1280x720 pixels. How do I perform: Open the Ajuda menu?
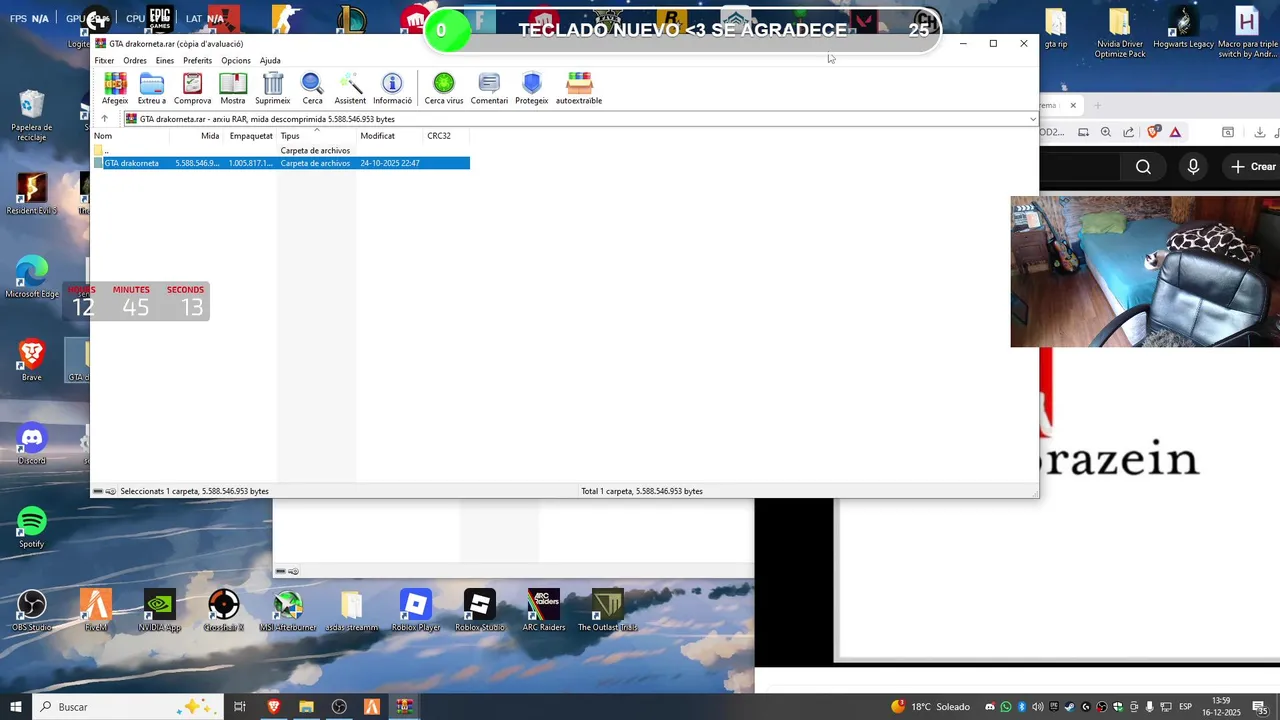coord(270,60)
